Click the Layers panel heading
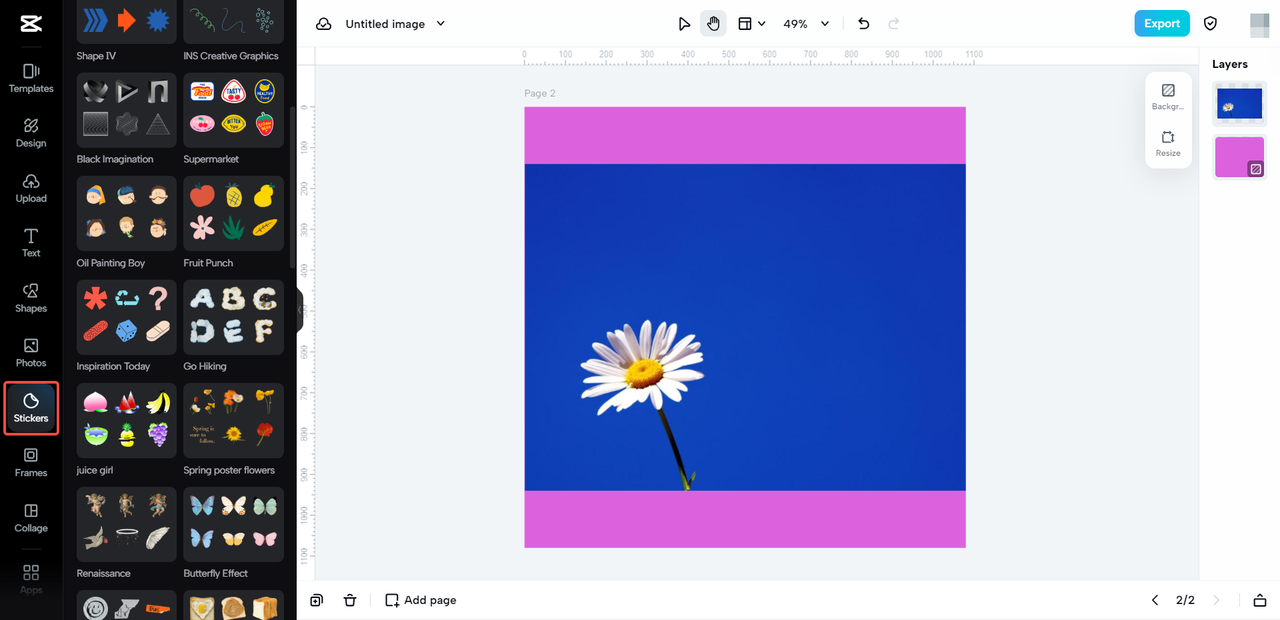Screen dimensions: 1280x620 (1230, 64)
